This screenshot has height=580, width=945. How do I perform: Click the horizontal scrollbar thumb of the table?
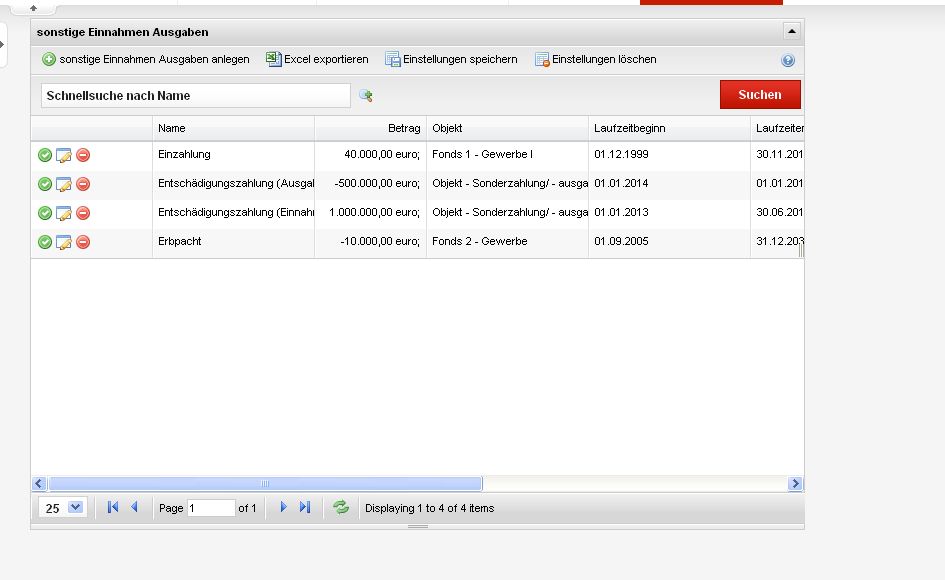point(265,484)
